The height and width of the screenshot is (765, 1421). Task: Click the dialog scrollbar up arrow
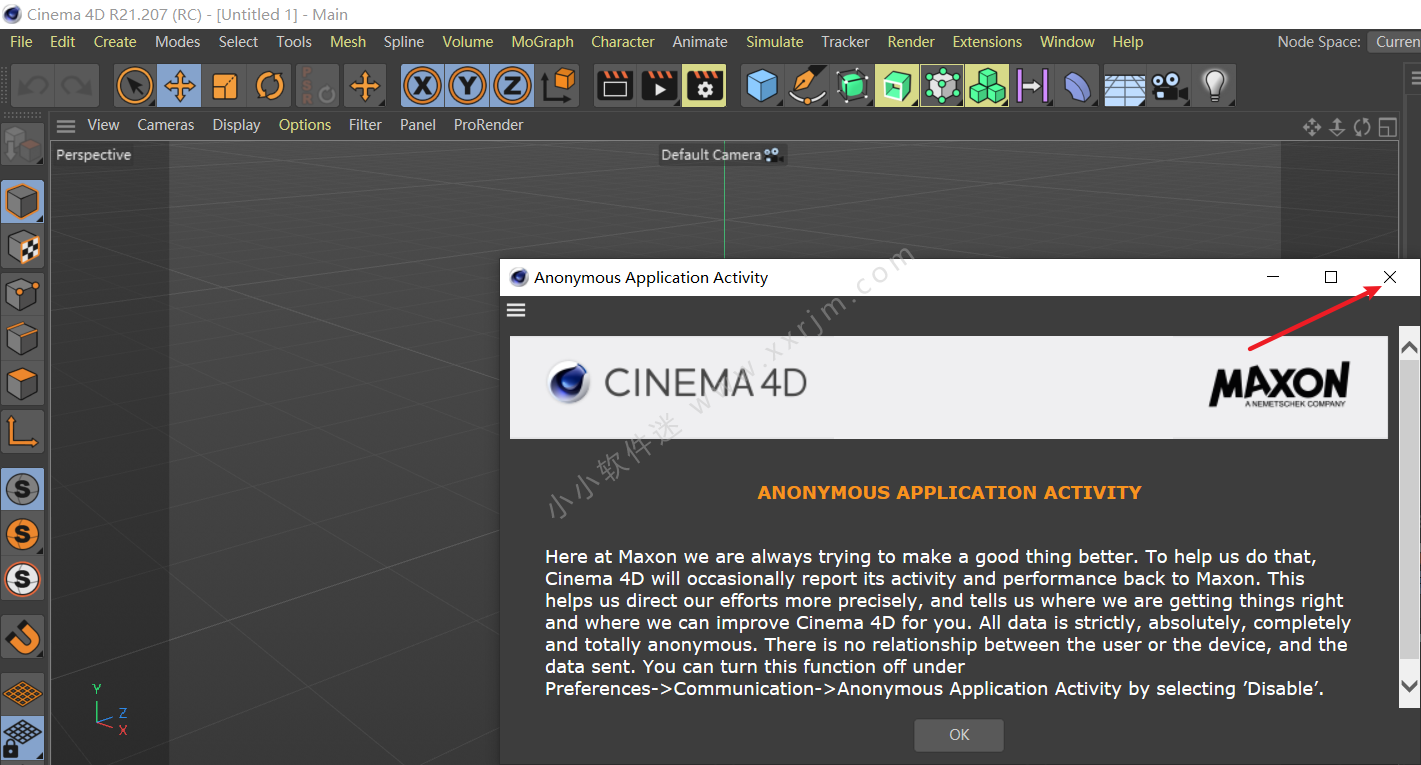tap(1409, 347)
